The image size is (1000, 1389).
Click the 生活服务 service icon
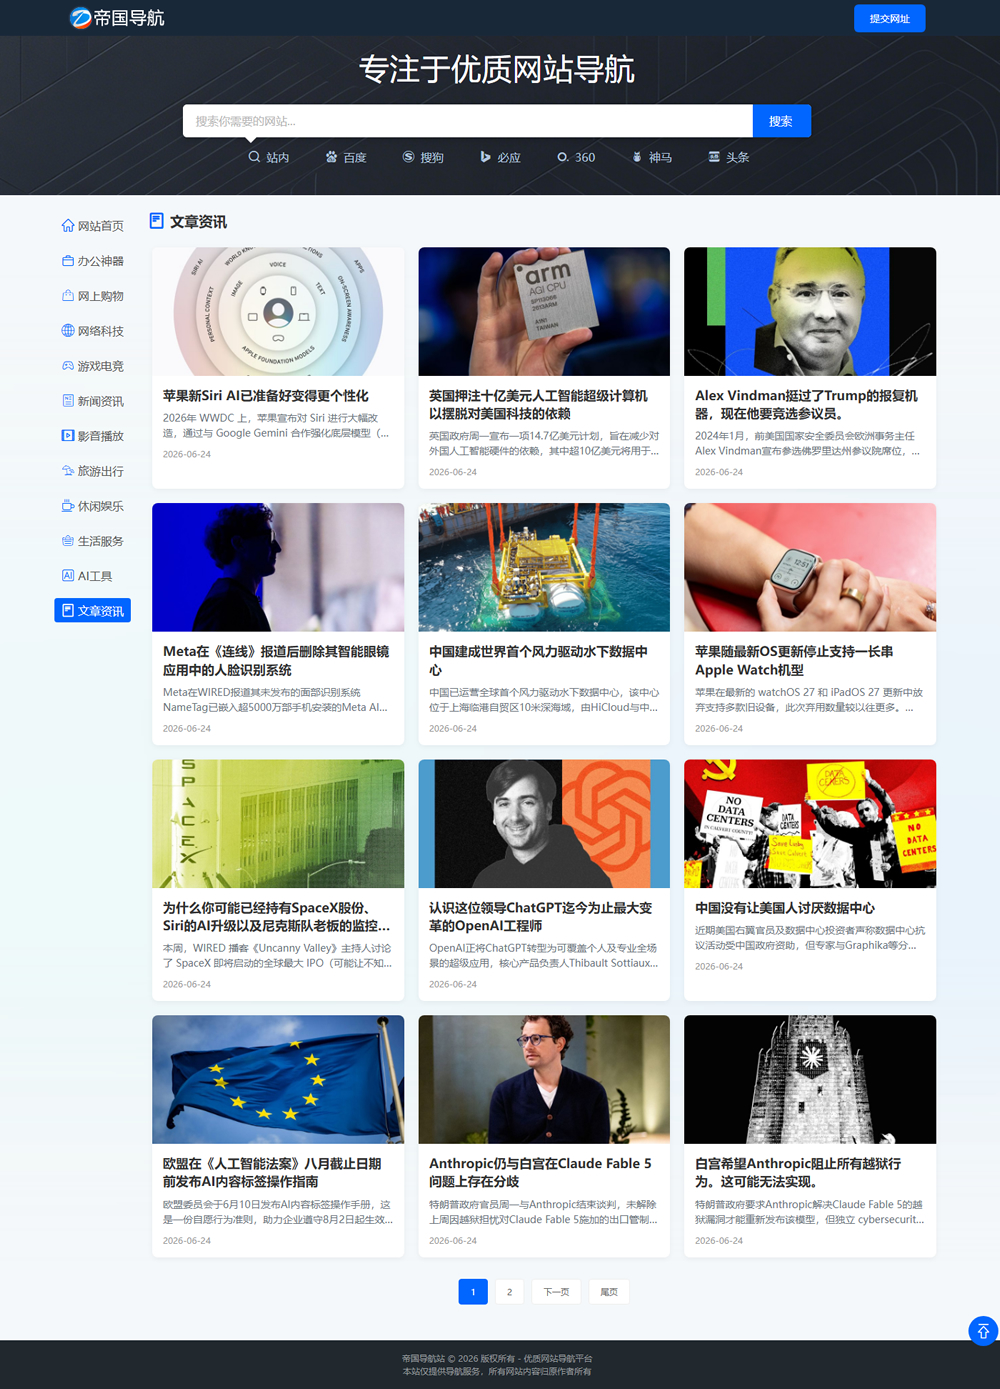pyautogui.click(x=68, y=541)
